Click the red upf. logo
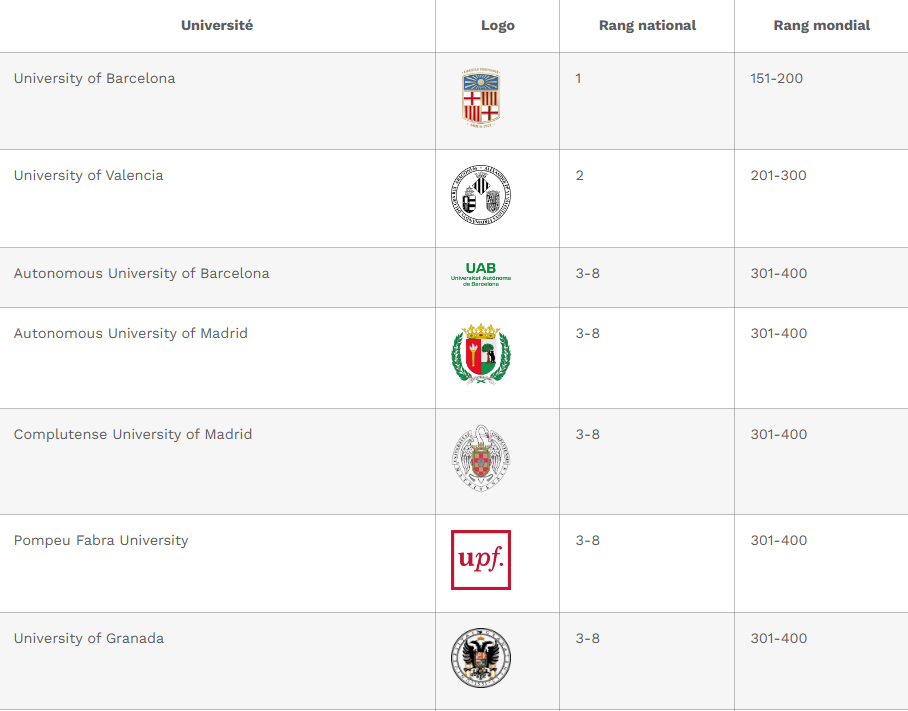 pyautogui.click(x=481, y=560)
